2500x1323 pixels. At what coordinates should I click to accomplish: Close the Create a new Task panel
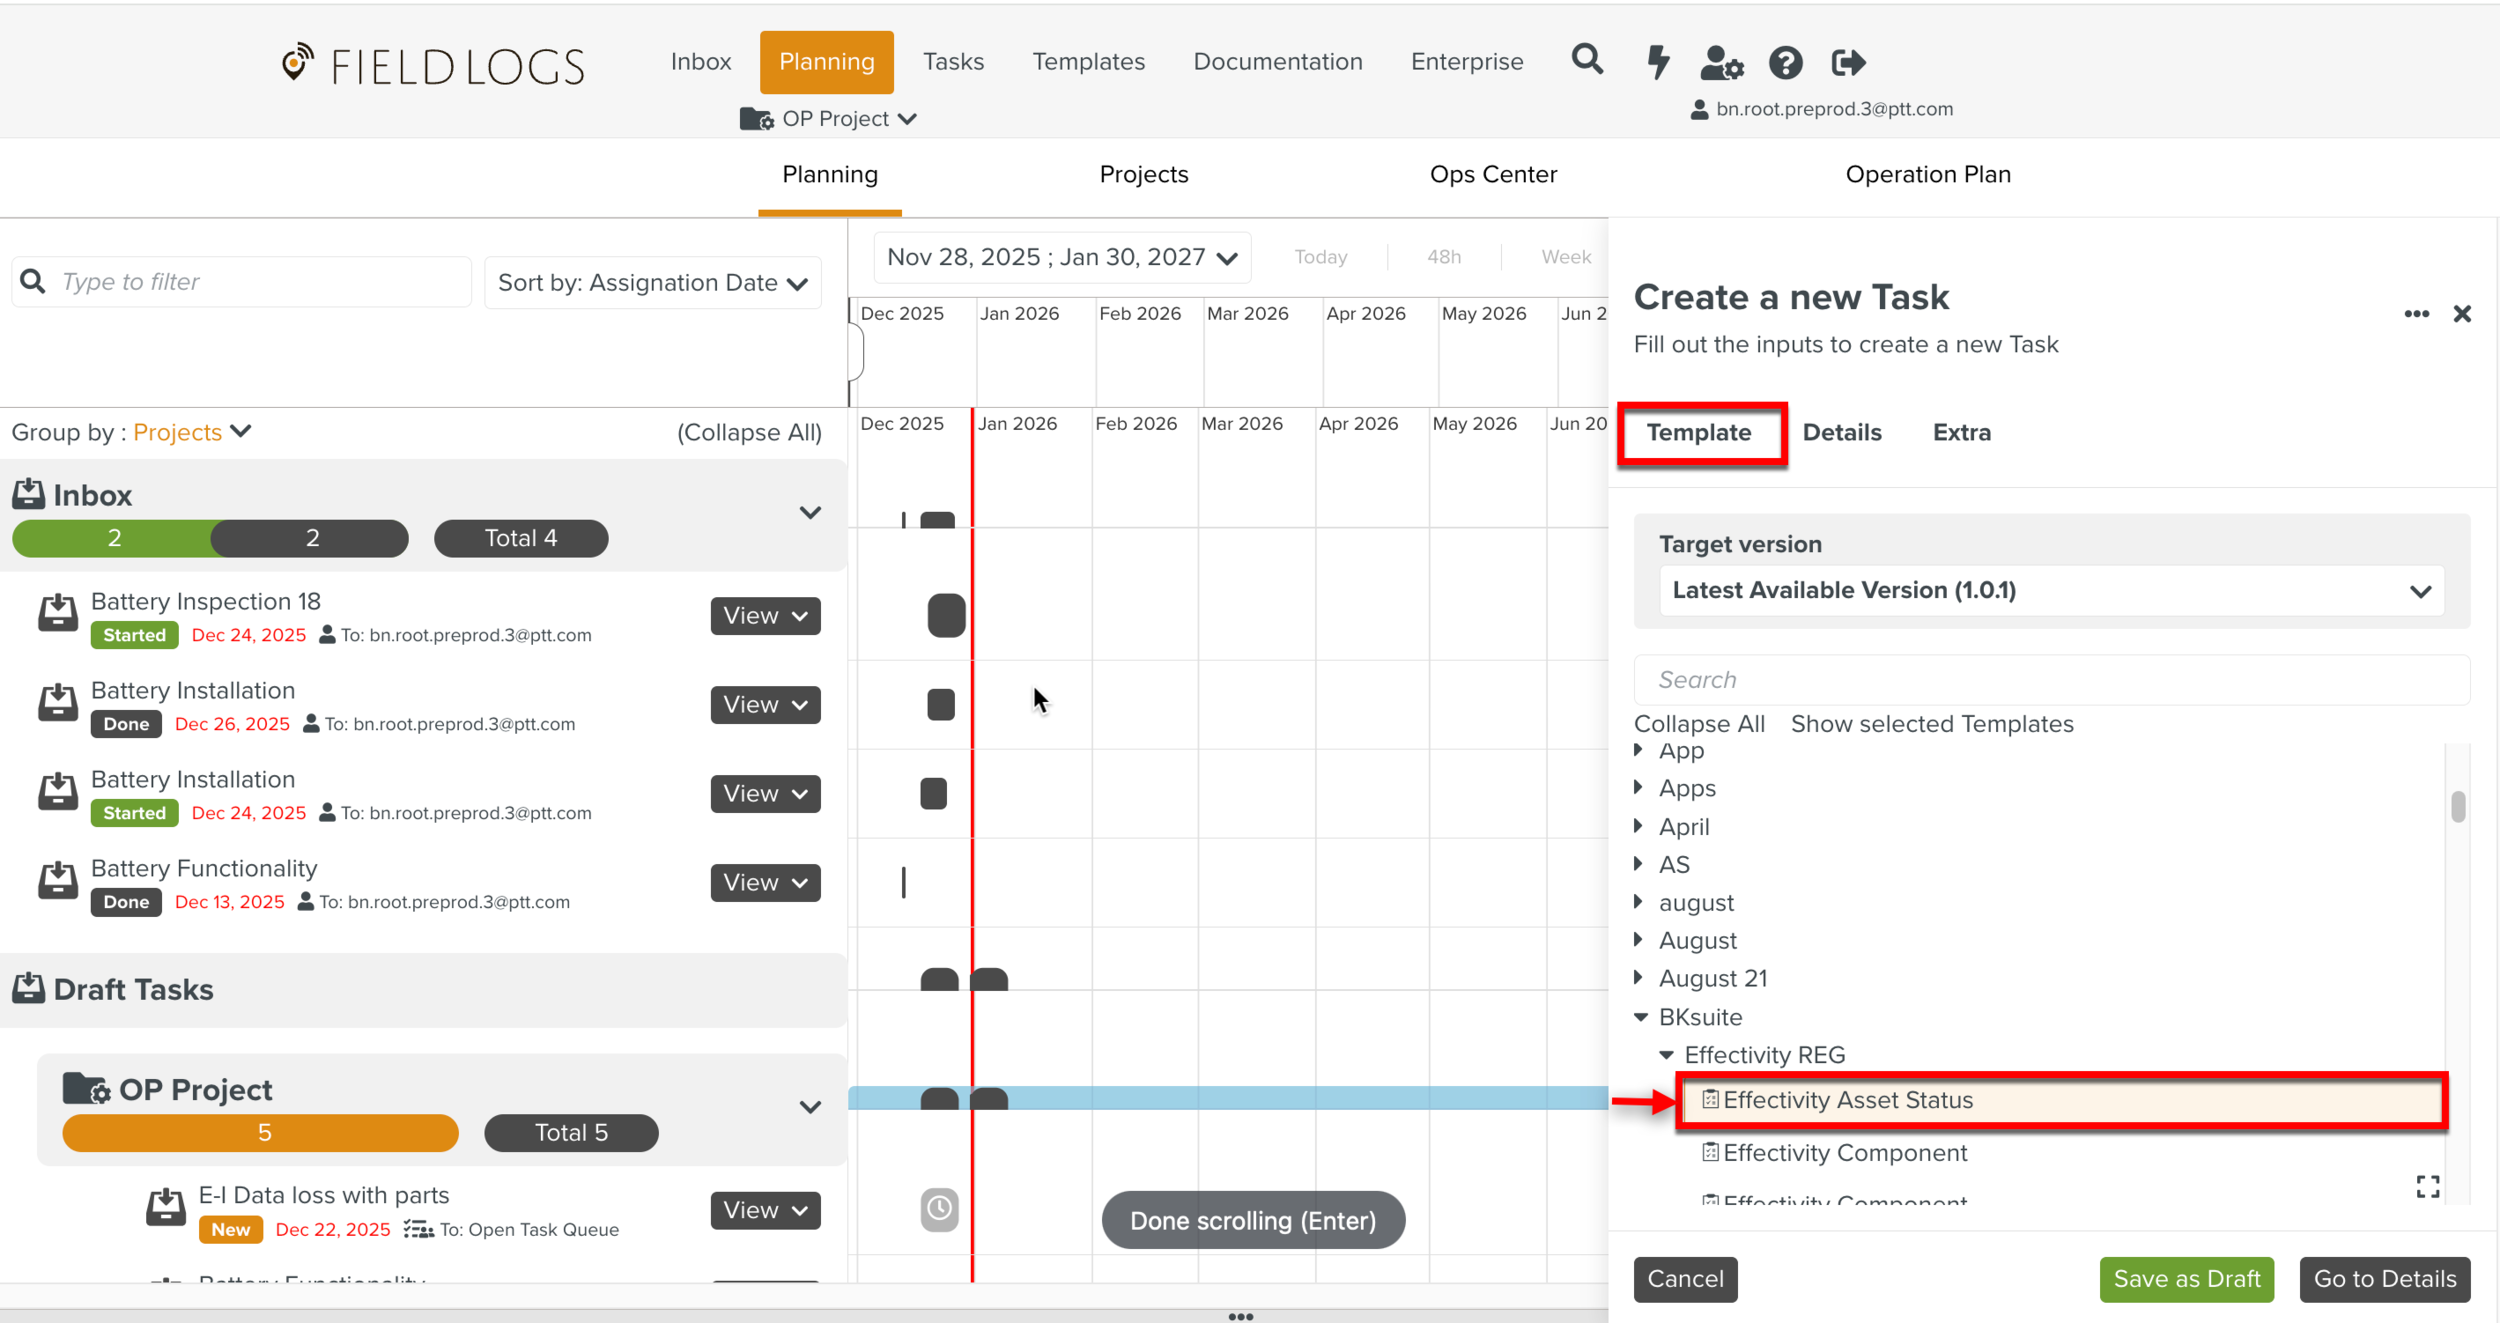tap(2462, 314)
